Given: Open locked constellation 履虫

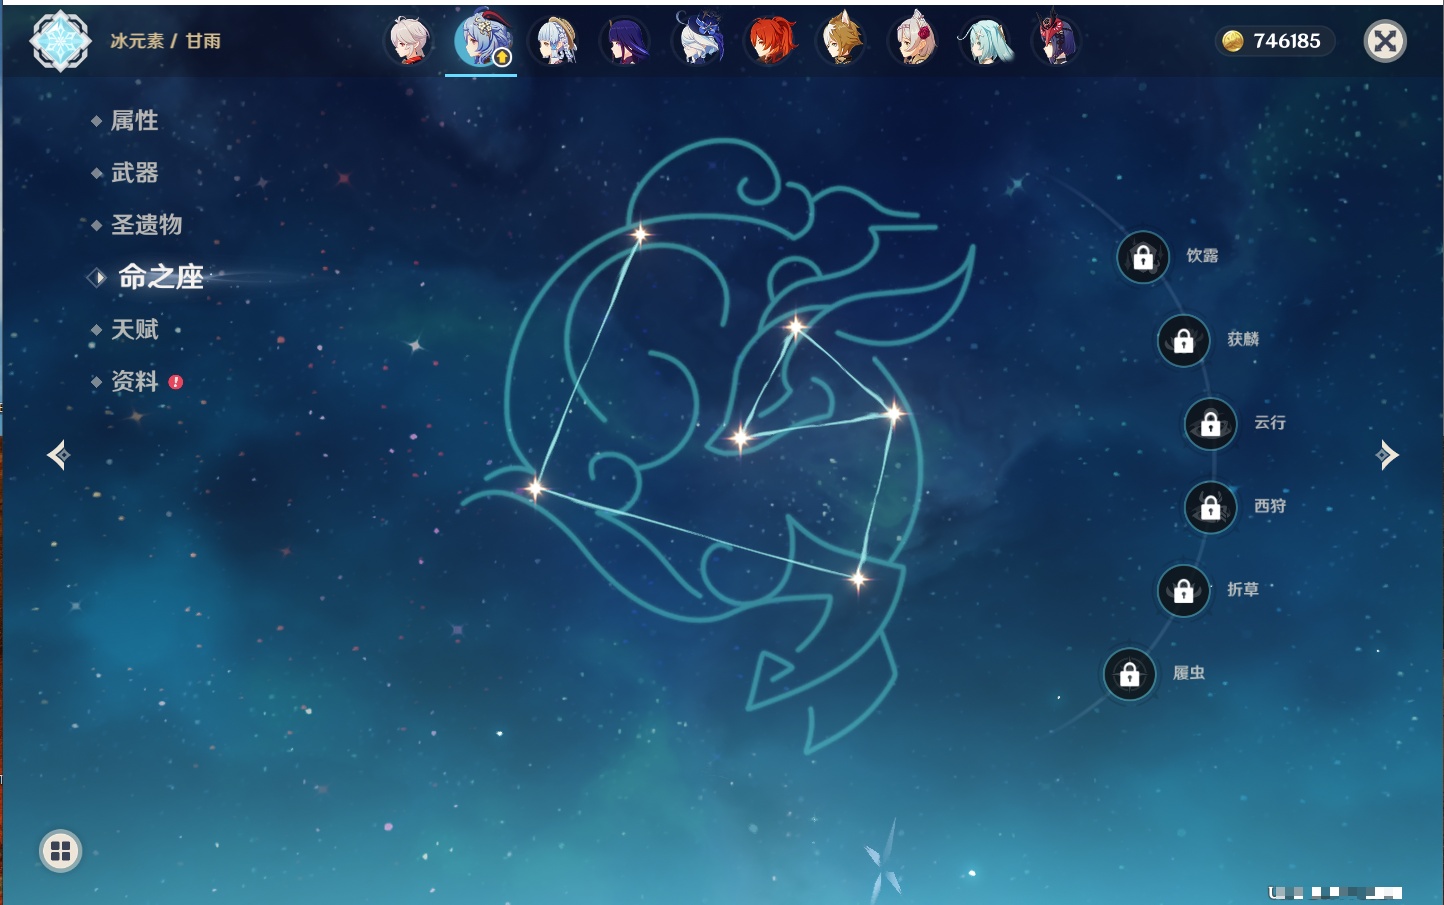Looking at the screenshot, I should coord(1130,675).
